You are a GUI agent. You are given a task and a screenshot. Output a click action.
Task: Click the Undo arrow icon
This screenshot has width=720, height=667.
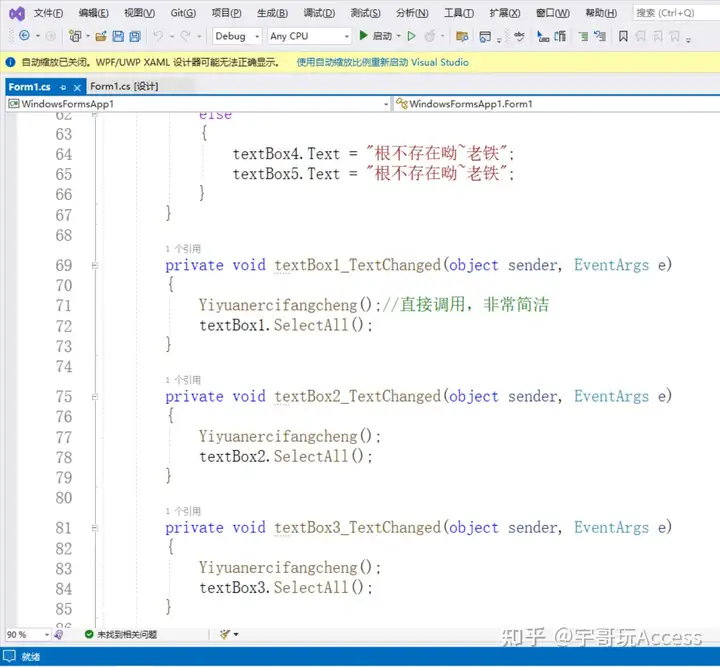[x=158, y=36]
